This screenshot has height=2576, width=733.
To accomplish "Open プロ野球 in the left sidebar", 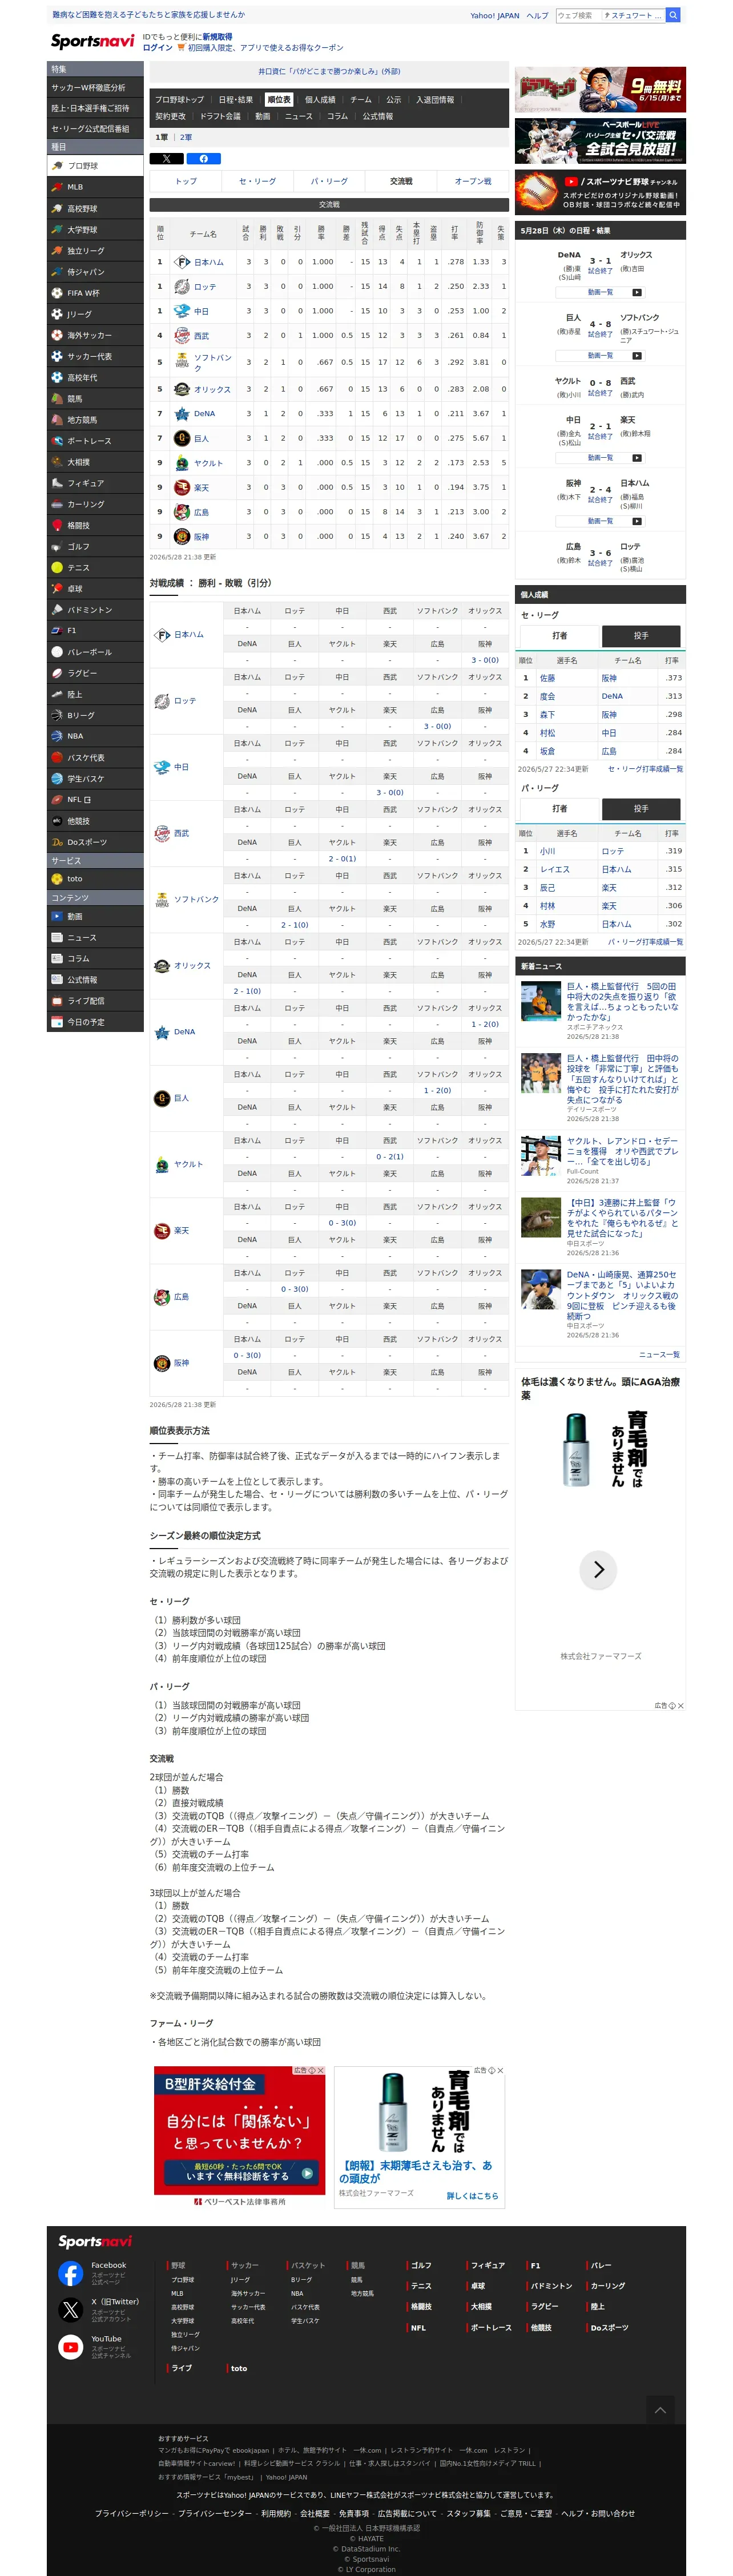I will 95,166.
